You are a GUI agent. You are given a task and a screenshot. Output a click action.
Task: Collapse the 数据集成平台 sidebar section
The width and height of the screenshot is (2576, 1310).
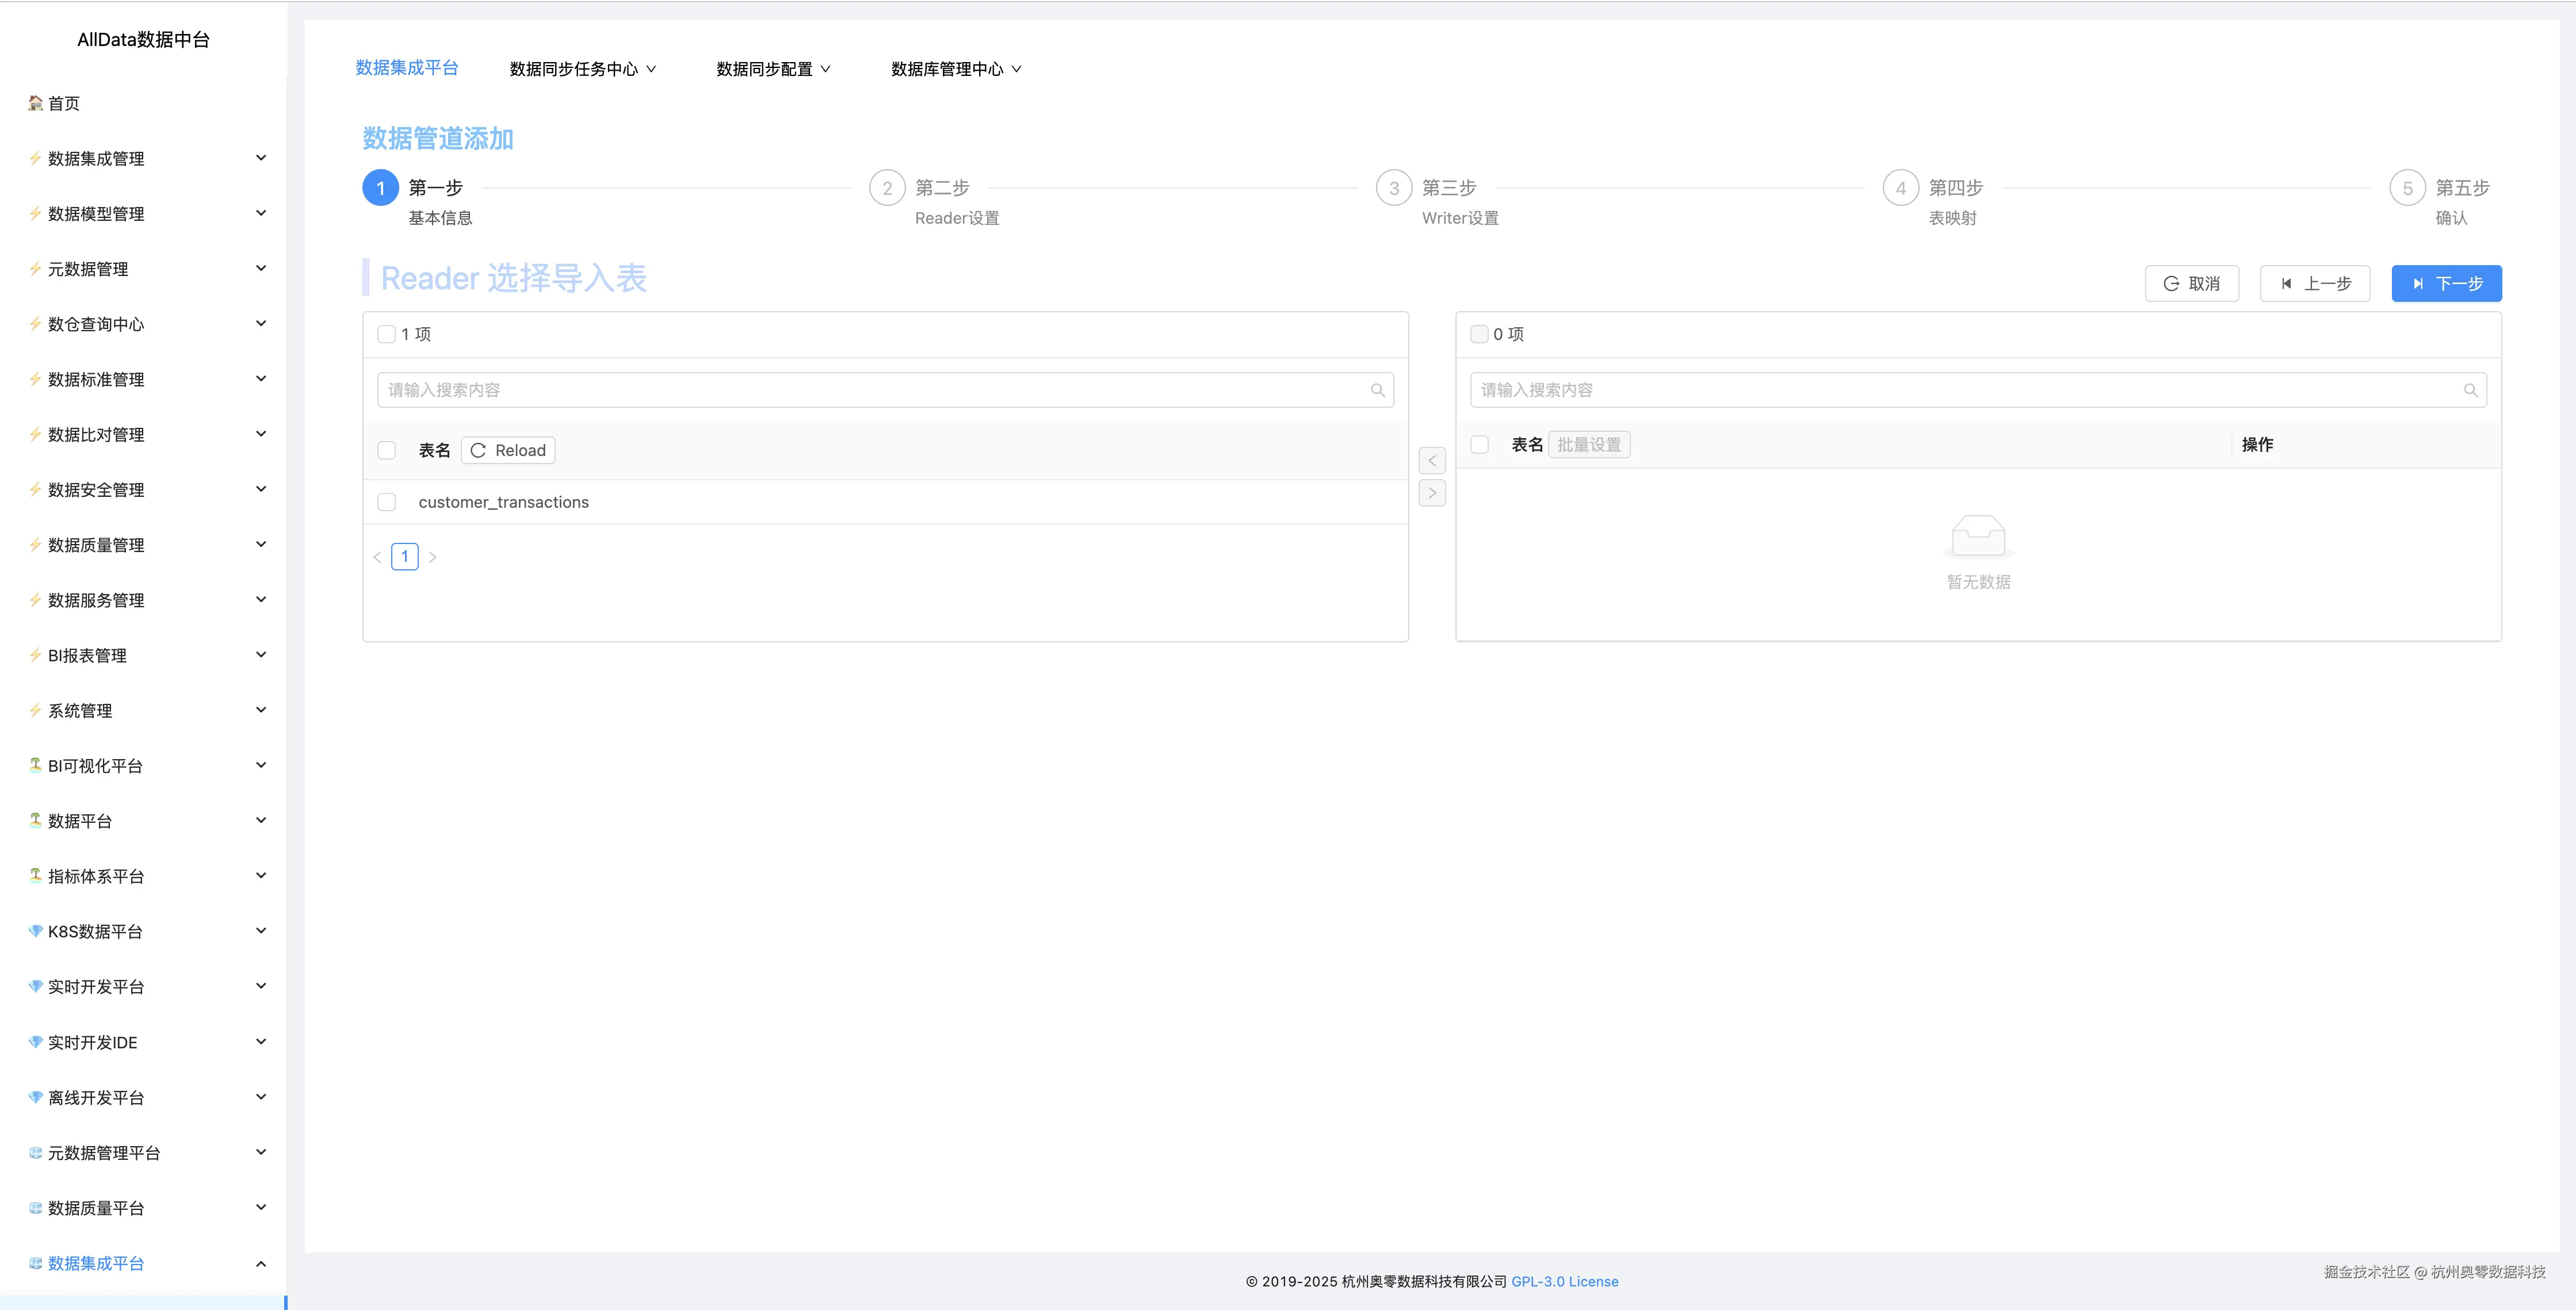(x=261, y=1263)
